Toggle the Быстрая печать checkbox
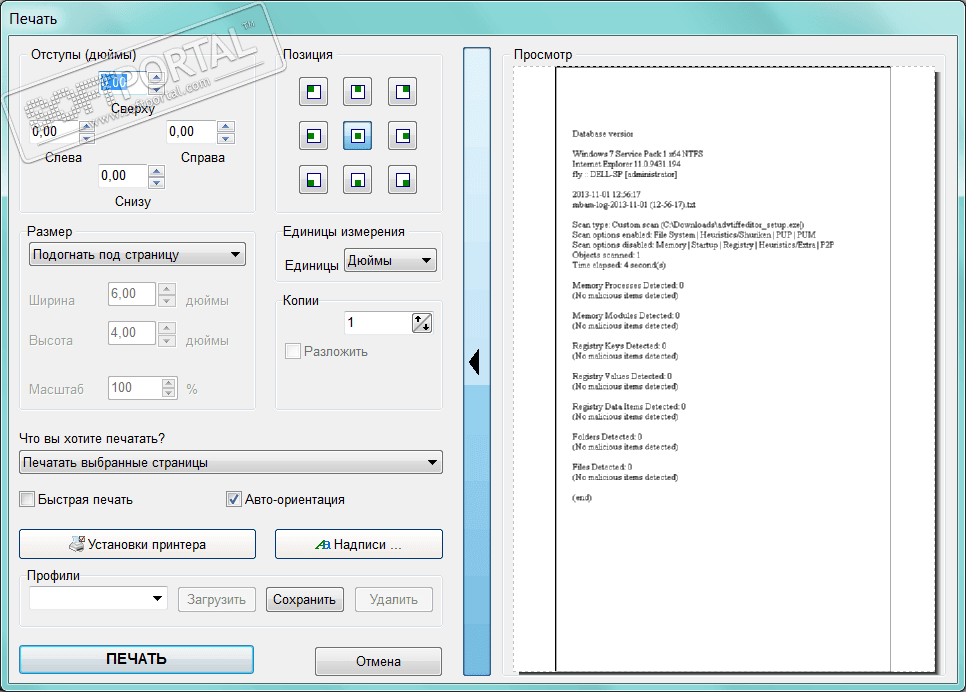The image size is (966, 692). [27, 499]
